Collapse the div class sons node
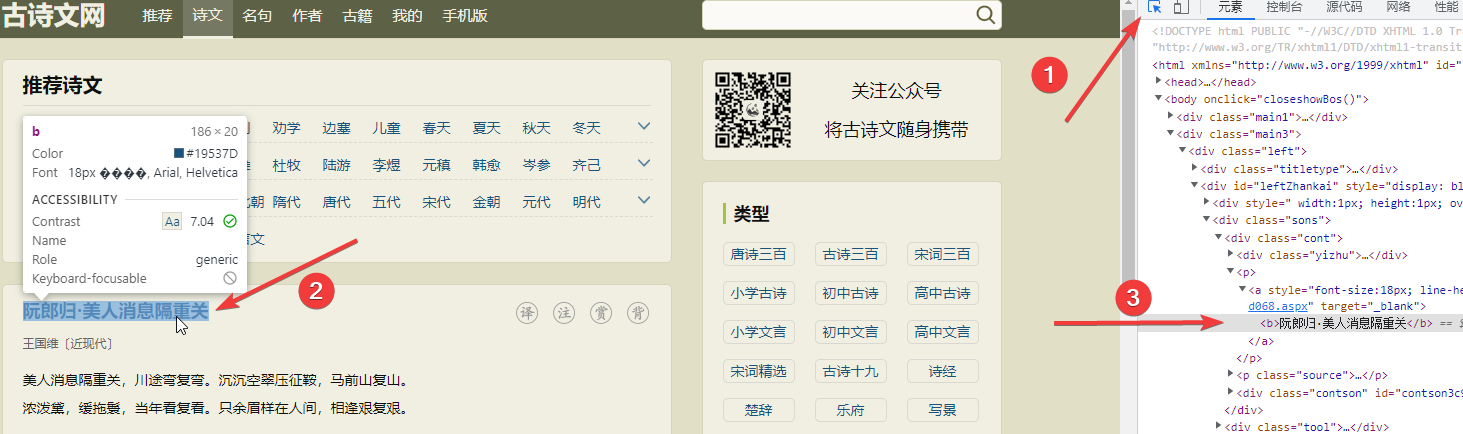 1207,219
